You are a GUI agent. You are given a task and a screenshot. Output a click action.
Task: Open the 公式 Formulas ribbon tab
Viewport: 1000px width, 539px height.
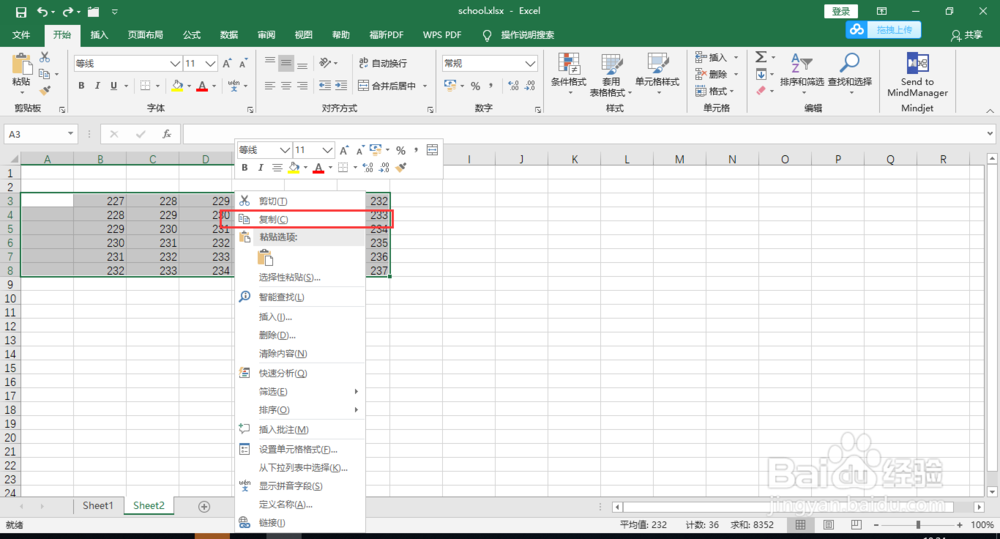tap(191, 35)
